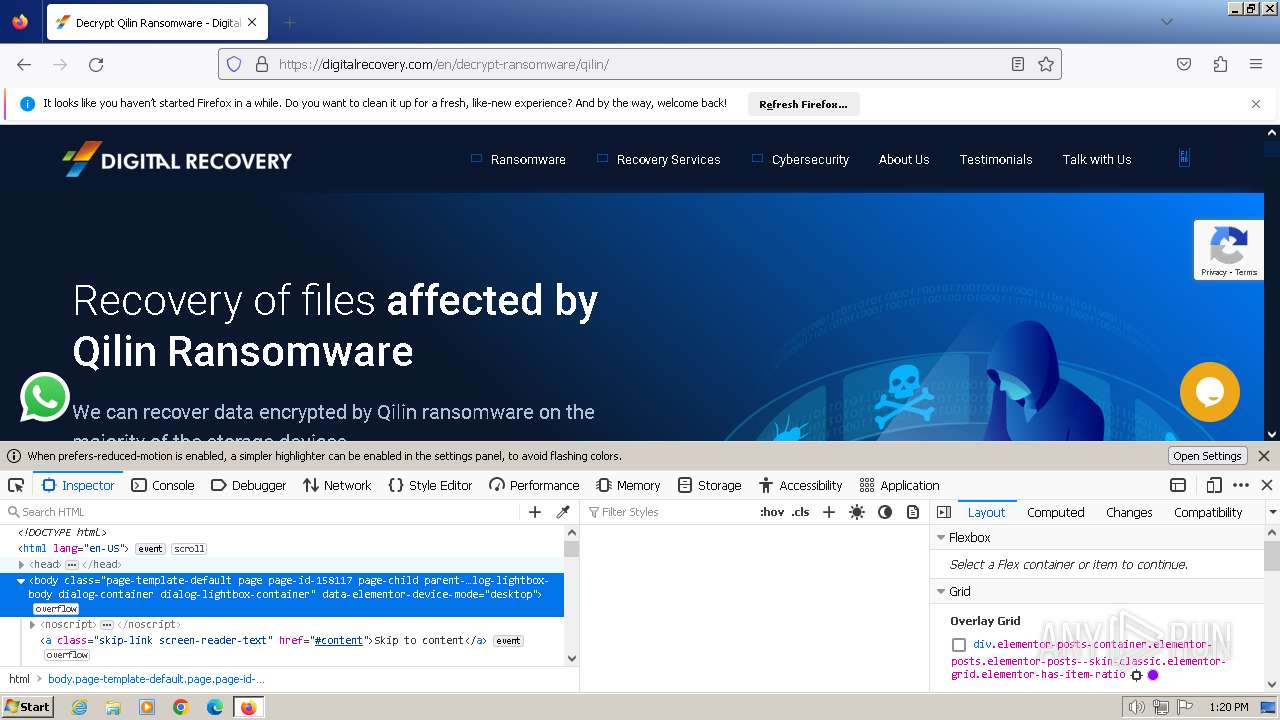Switch sidebar to Computed tab

tap(1055, 512)
